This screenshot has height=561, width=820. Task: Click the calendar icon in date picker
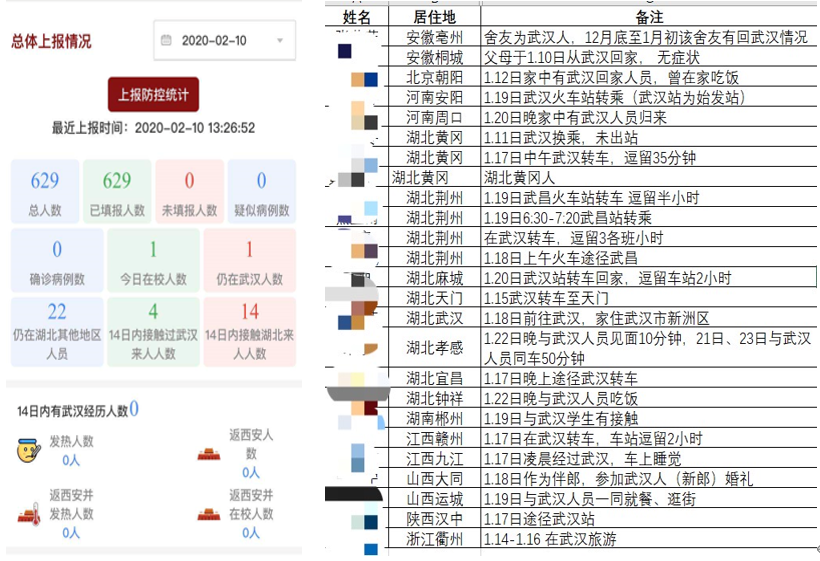tap(166, 41)
